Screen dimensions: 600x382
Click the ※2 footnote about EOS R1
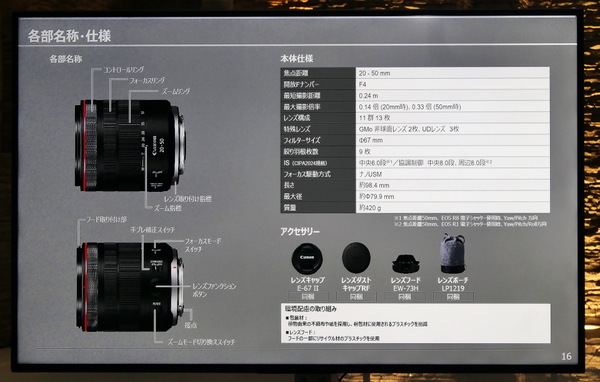pos(471,224)
